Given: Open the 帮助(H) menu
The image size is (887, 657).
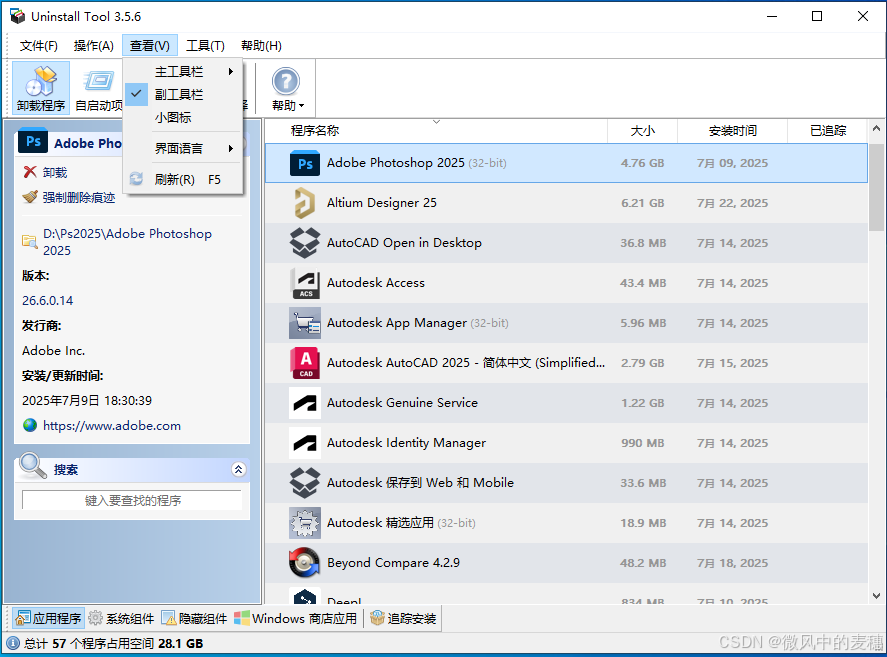Looking at the screenshot, I should coord(261,46).
